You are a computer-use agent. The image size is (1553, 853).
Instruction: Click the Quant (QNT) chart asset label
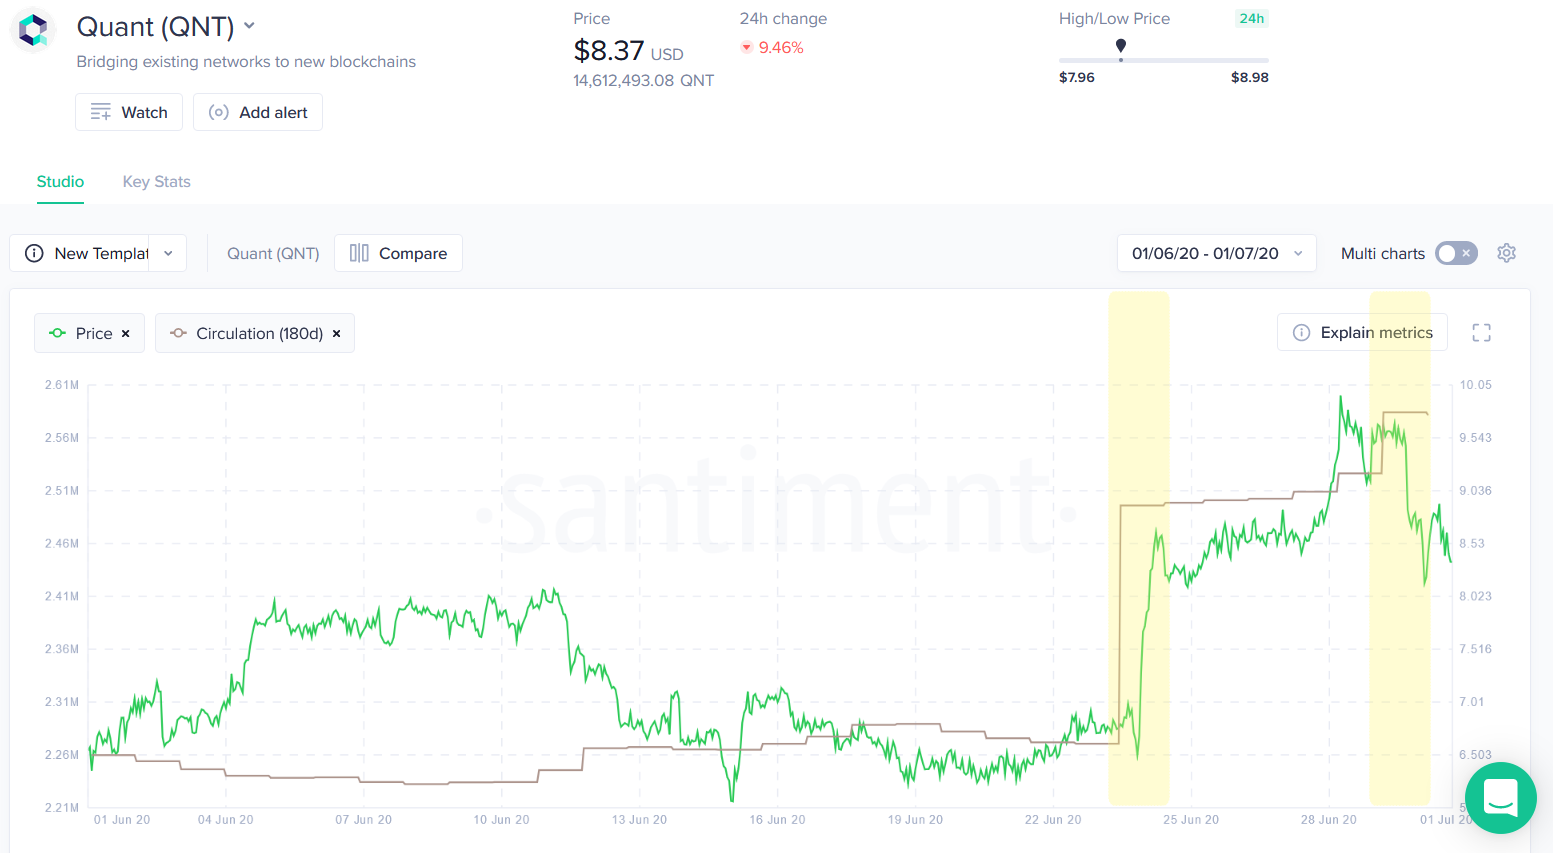click(273, 253)
